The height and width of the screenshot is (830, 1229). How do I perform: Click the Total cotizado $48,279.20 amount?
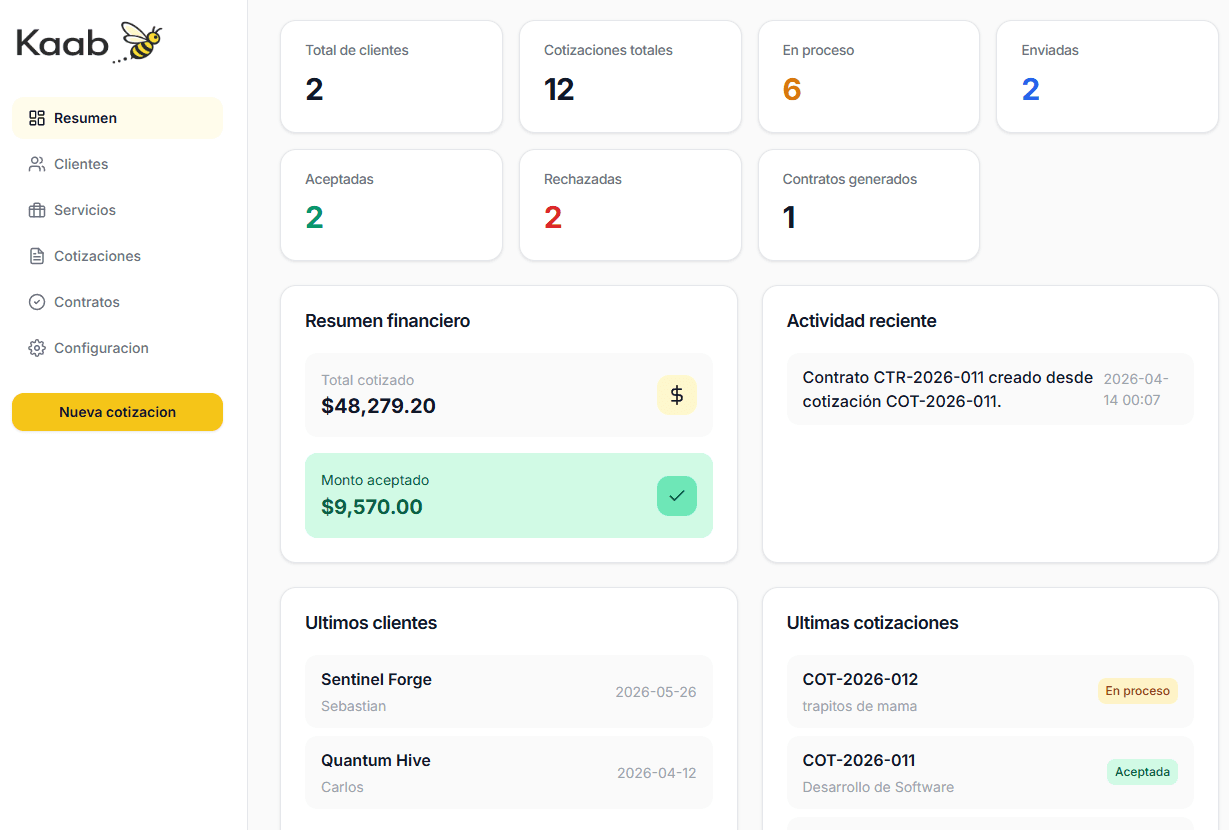point(378,406)
